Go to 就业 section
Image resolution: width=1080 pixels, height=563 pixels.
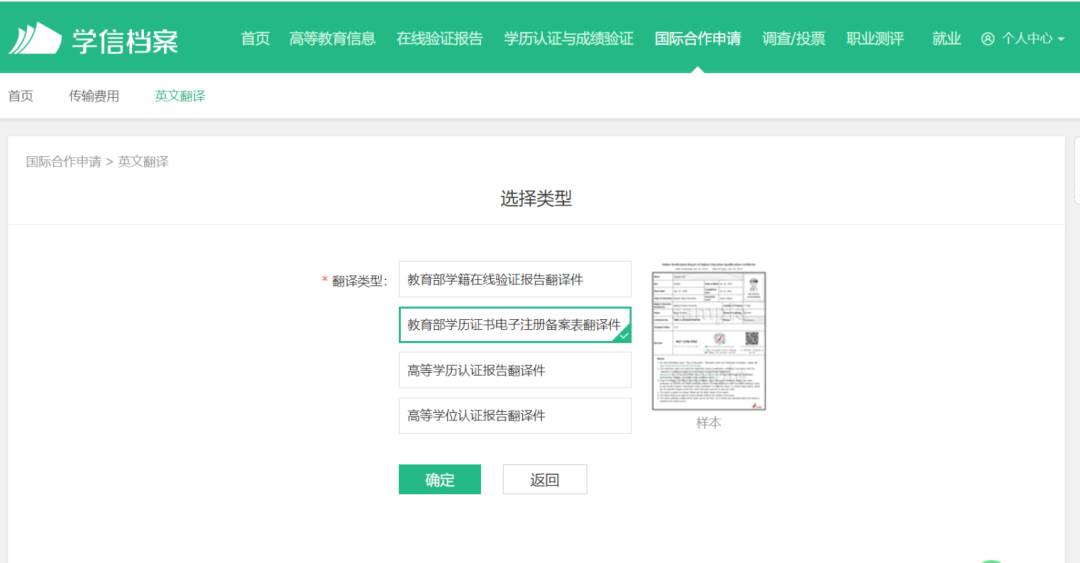[946, 39]
